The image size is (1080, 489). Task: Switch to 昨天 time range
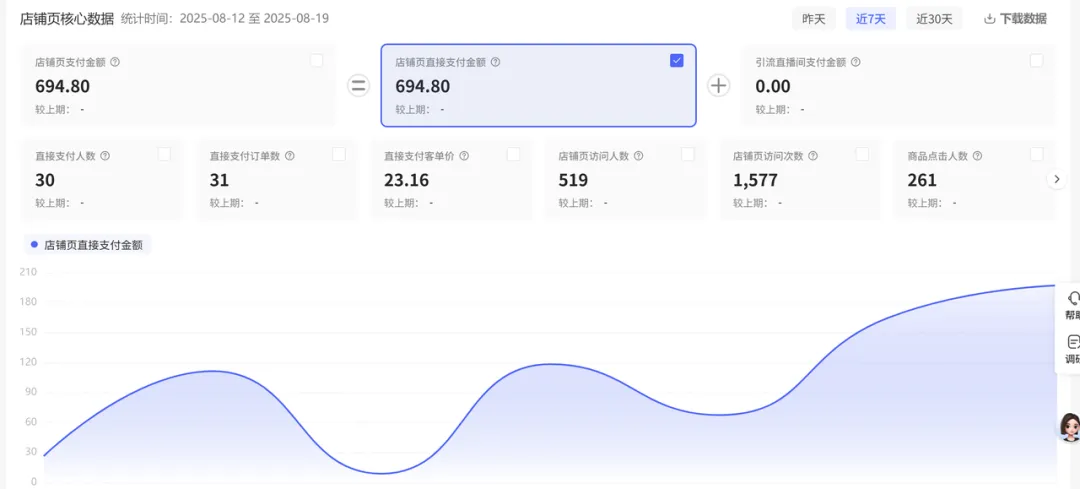(813, 18)
